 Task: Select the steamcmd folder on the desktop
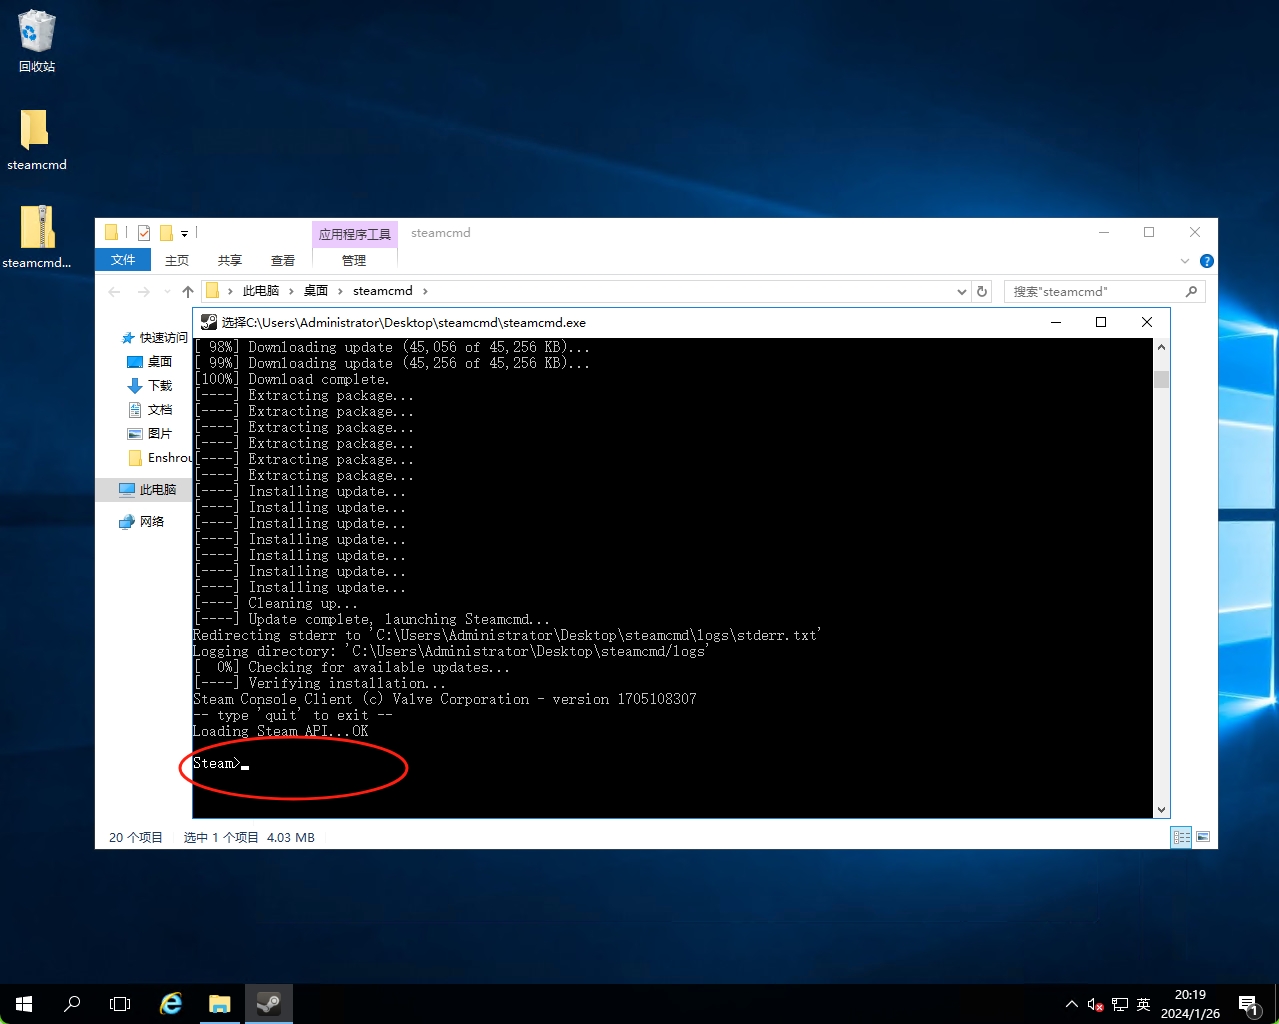tap(36, 139)
